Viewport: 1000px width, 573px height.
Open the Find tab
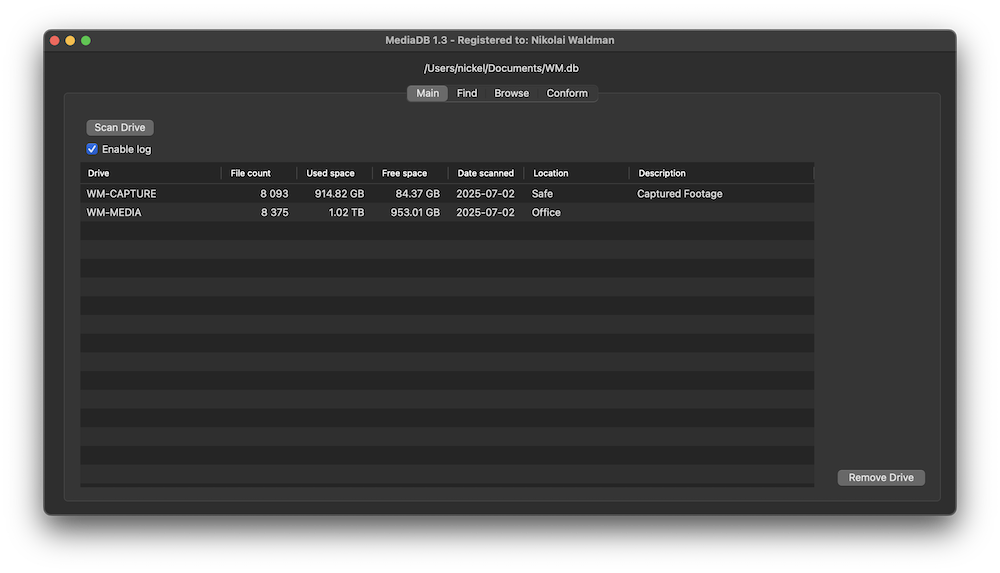(467, 93)
